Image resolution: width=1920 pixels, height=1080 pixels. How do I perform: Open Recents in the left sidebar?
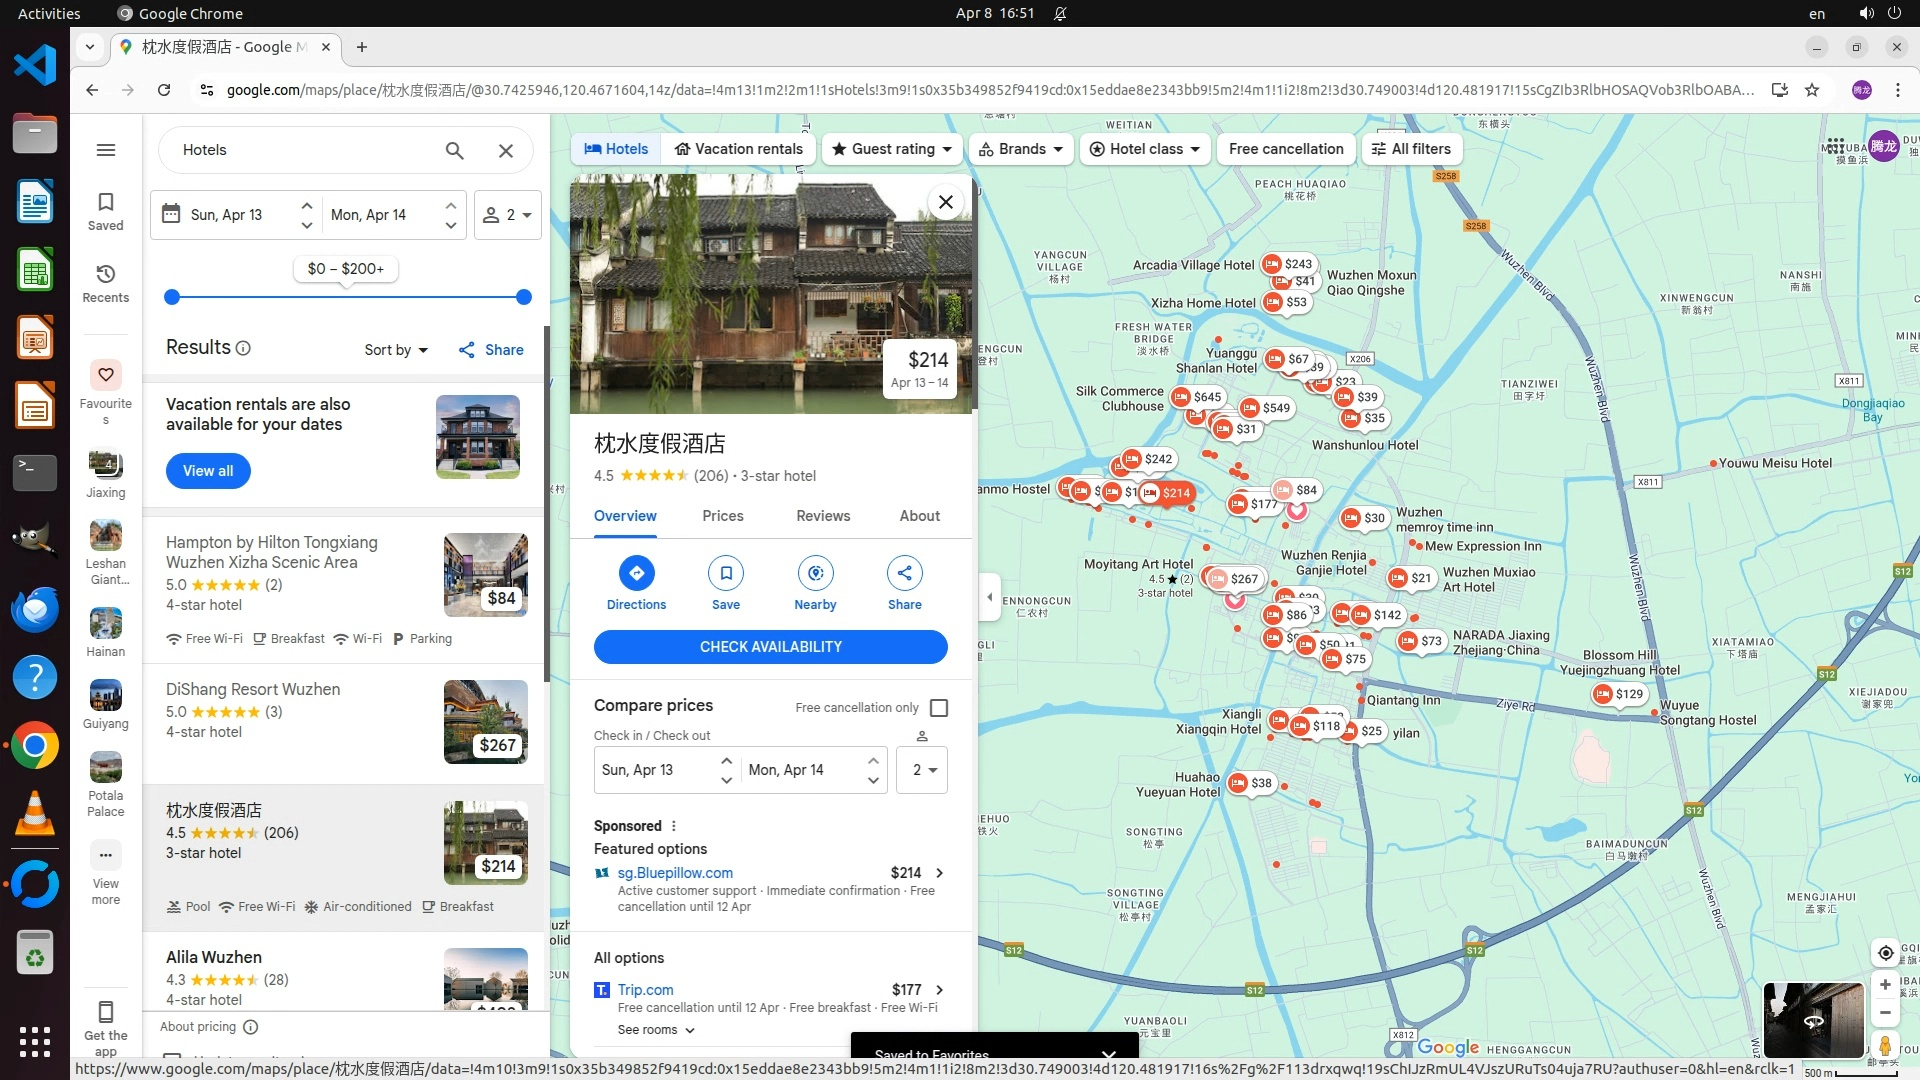[105, 282]
